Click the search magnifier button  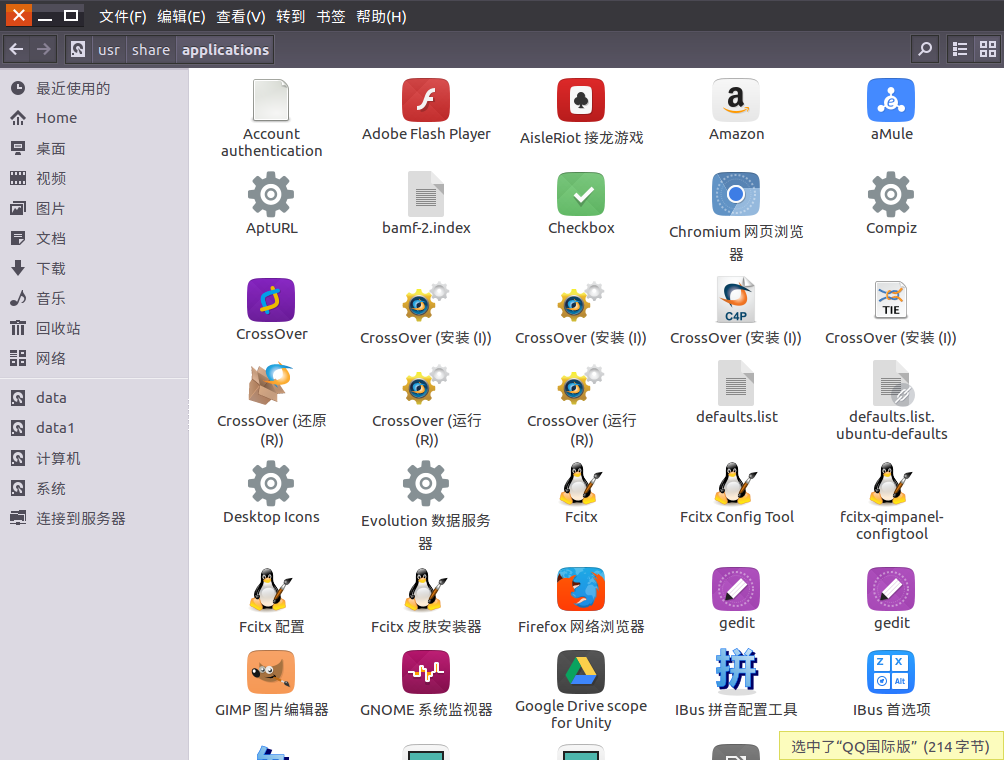pos(925,49)
